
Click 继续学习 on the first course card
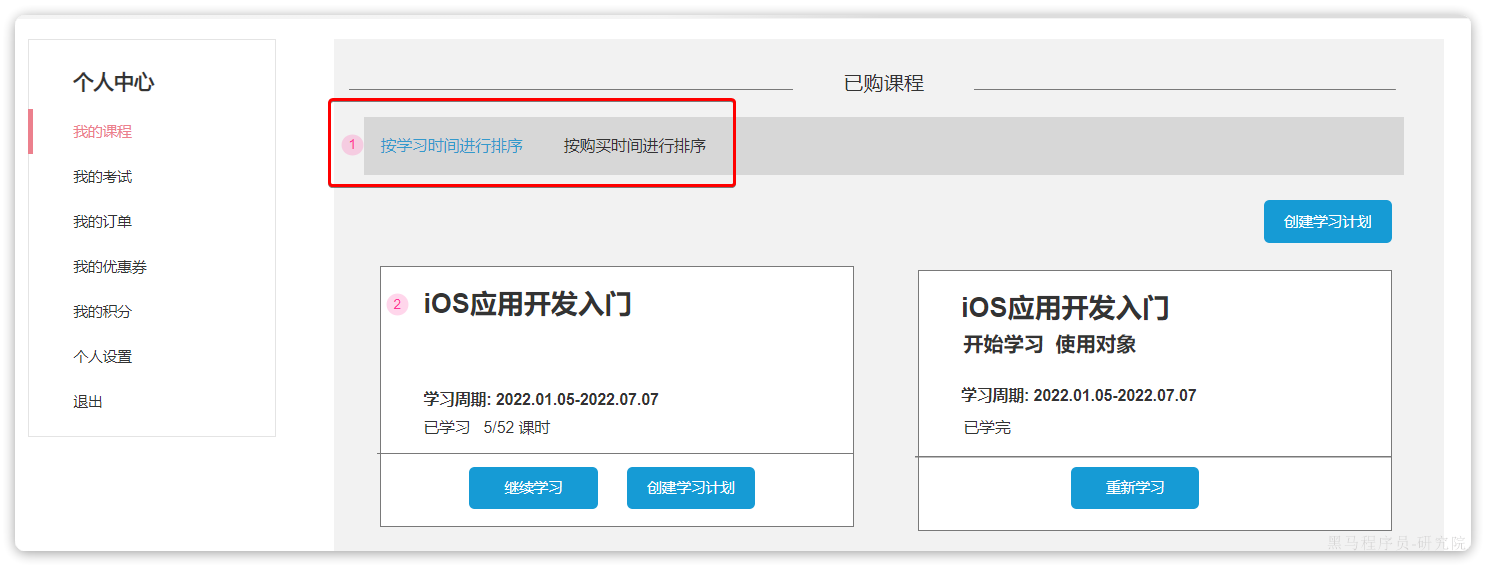click(x=533, y=488)
